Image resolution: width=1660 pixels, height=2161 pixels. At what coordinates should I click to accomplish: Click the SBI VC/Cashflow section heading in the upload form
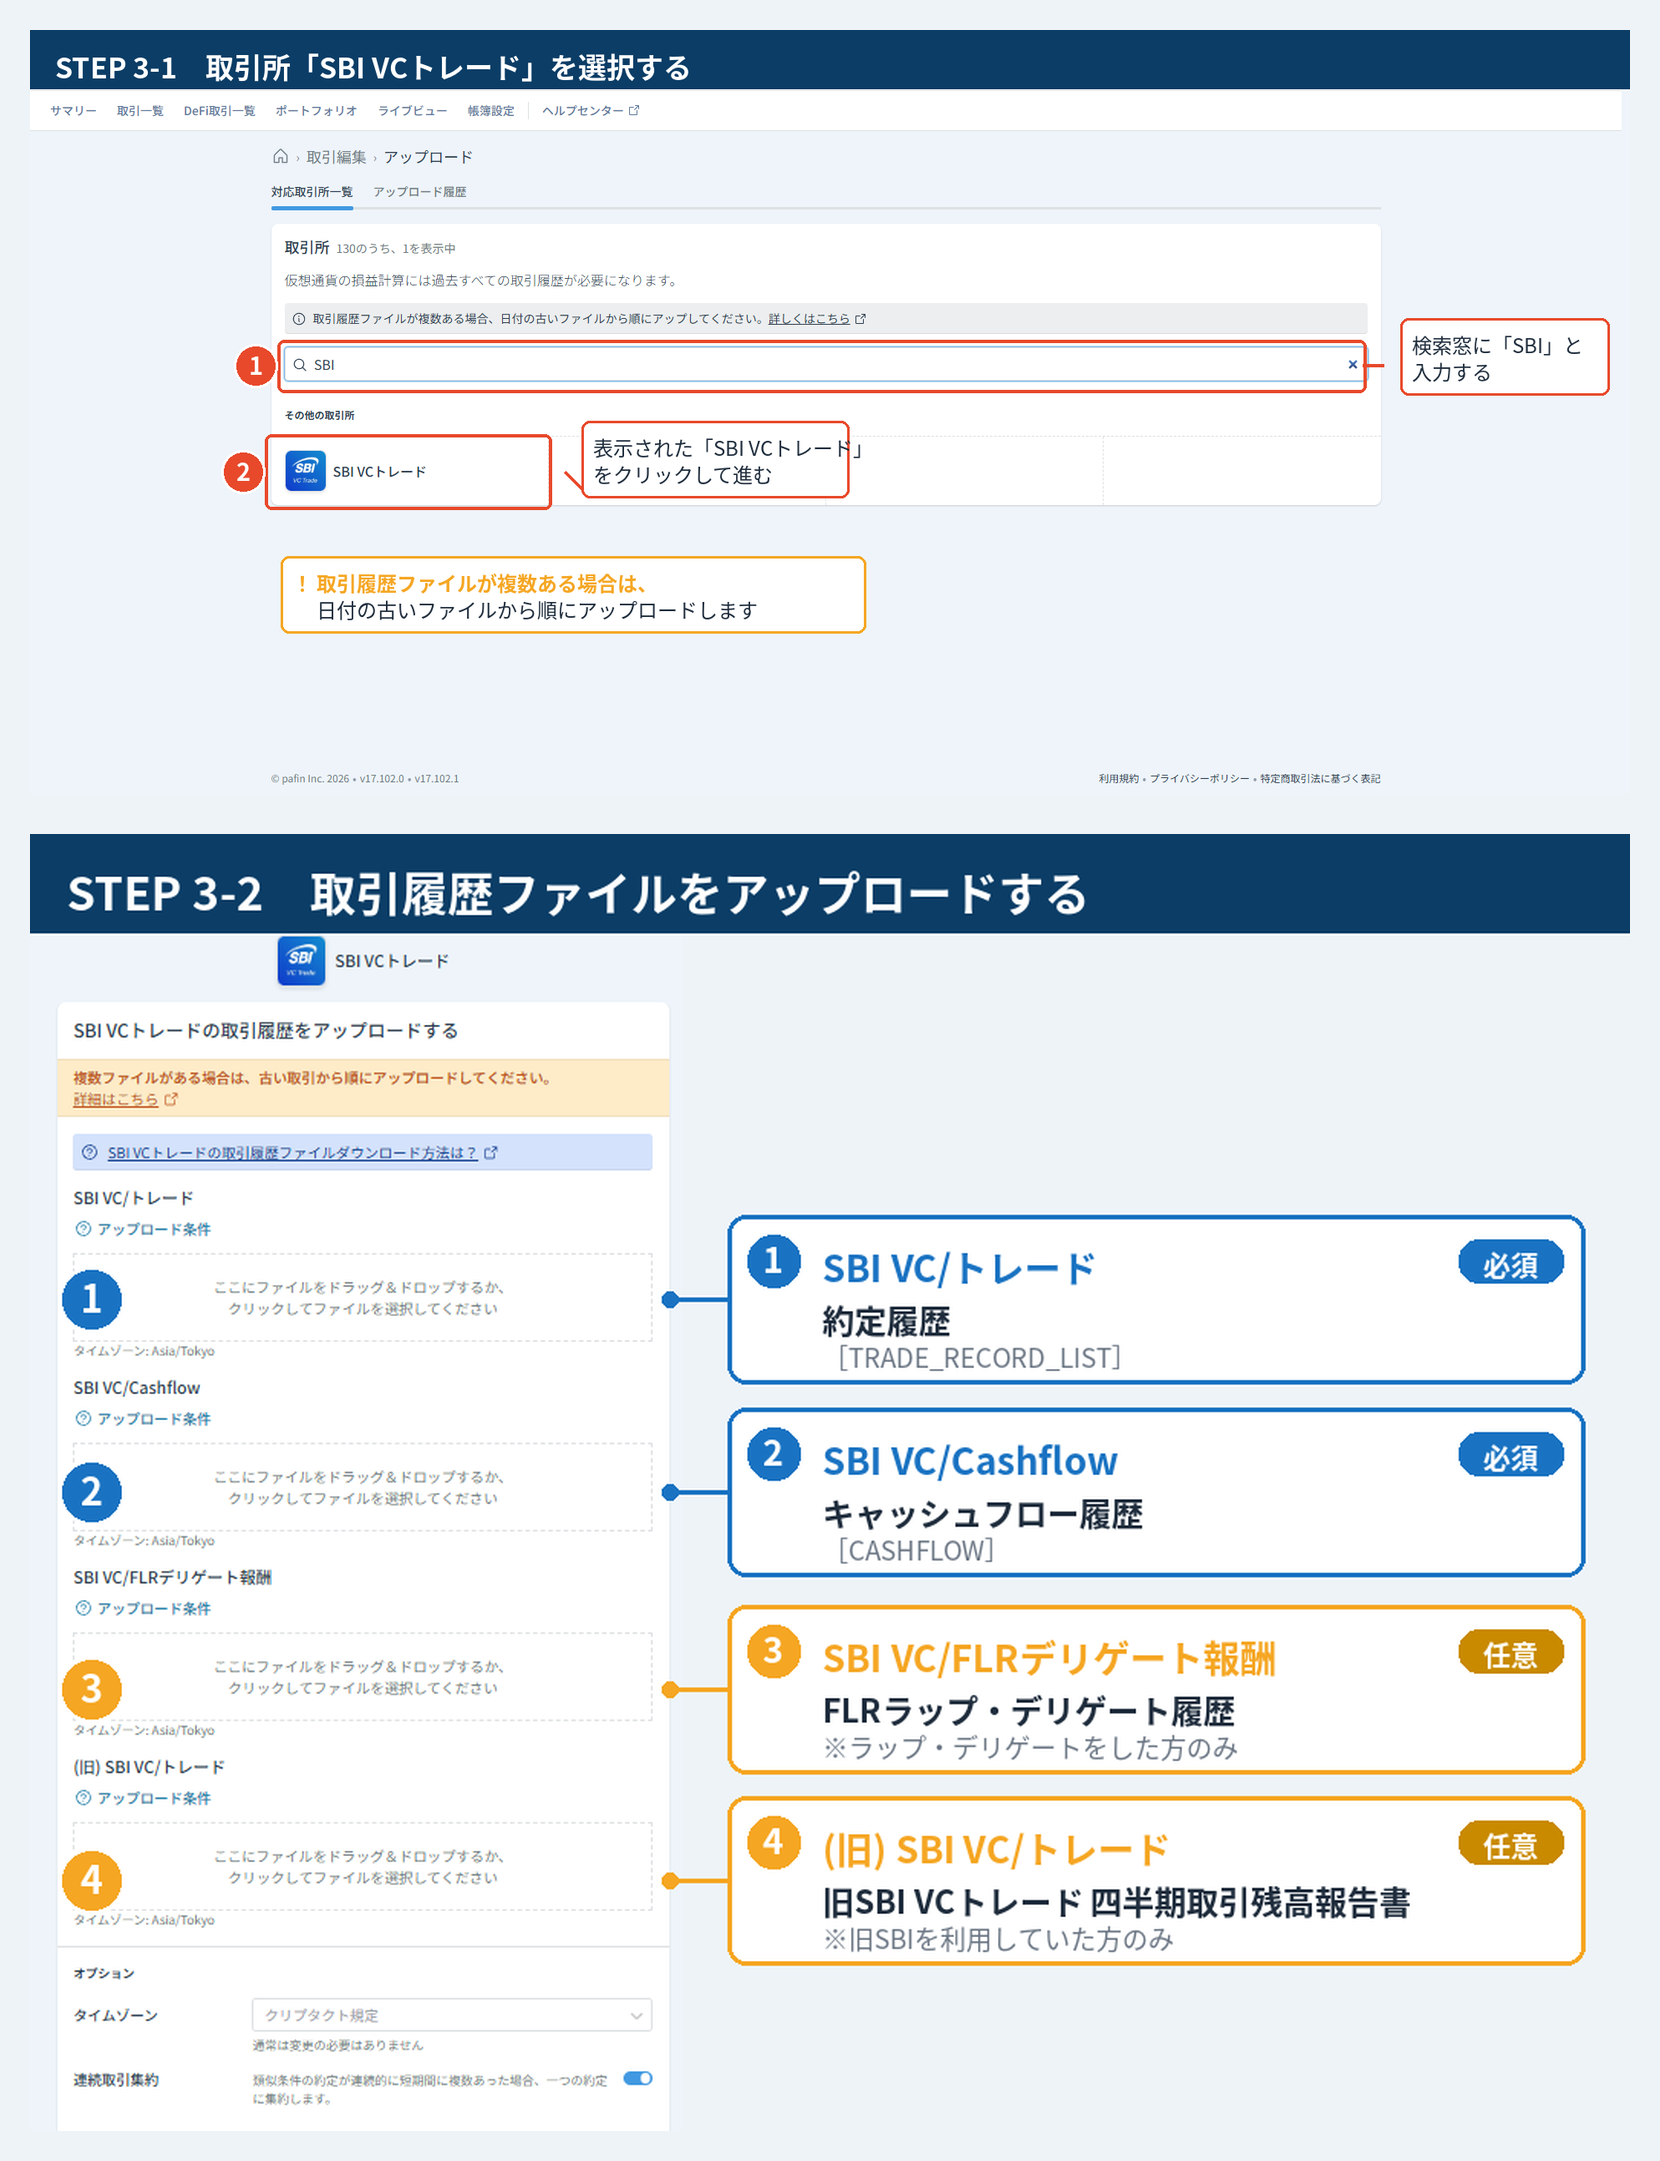click(137, 1388)
